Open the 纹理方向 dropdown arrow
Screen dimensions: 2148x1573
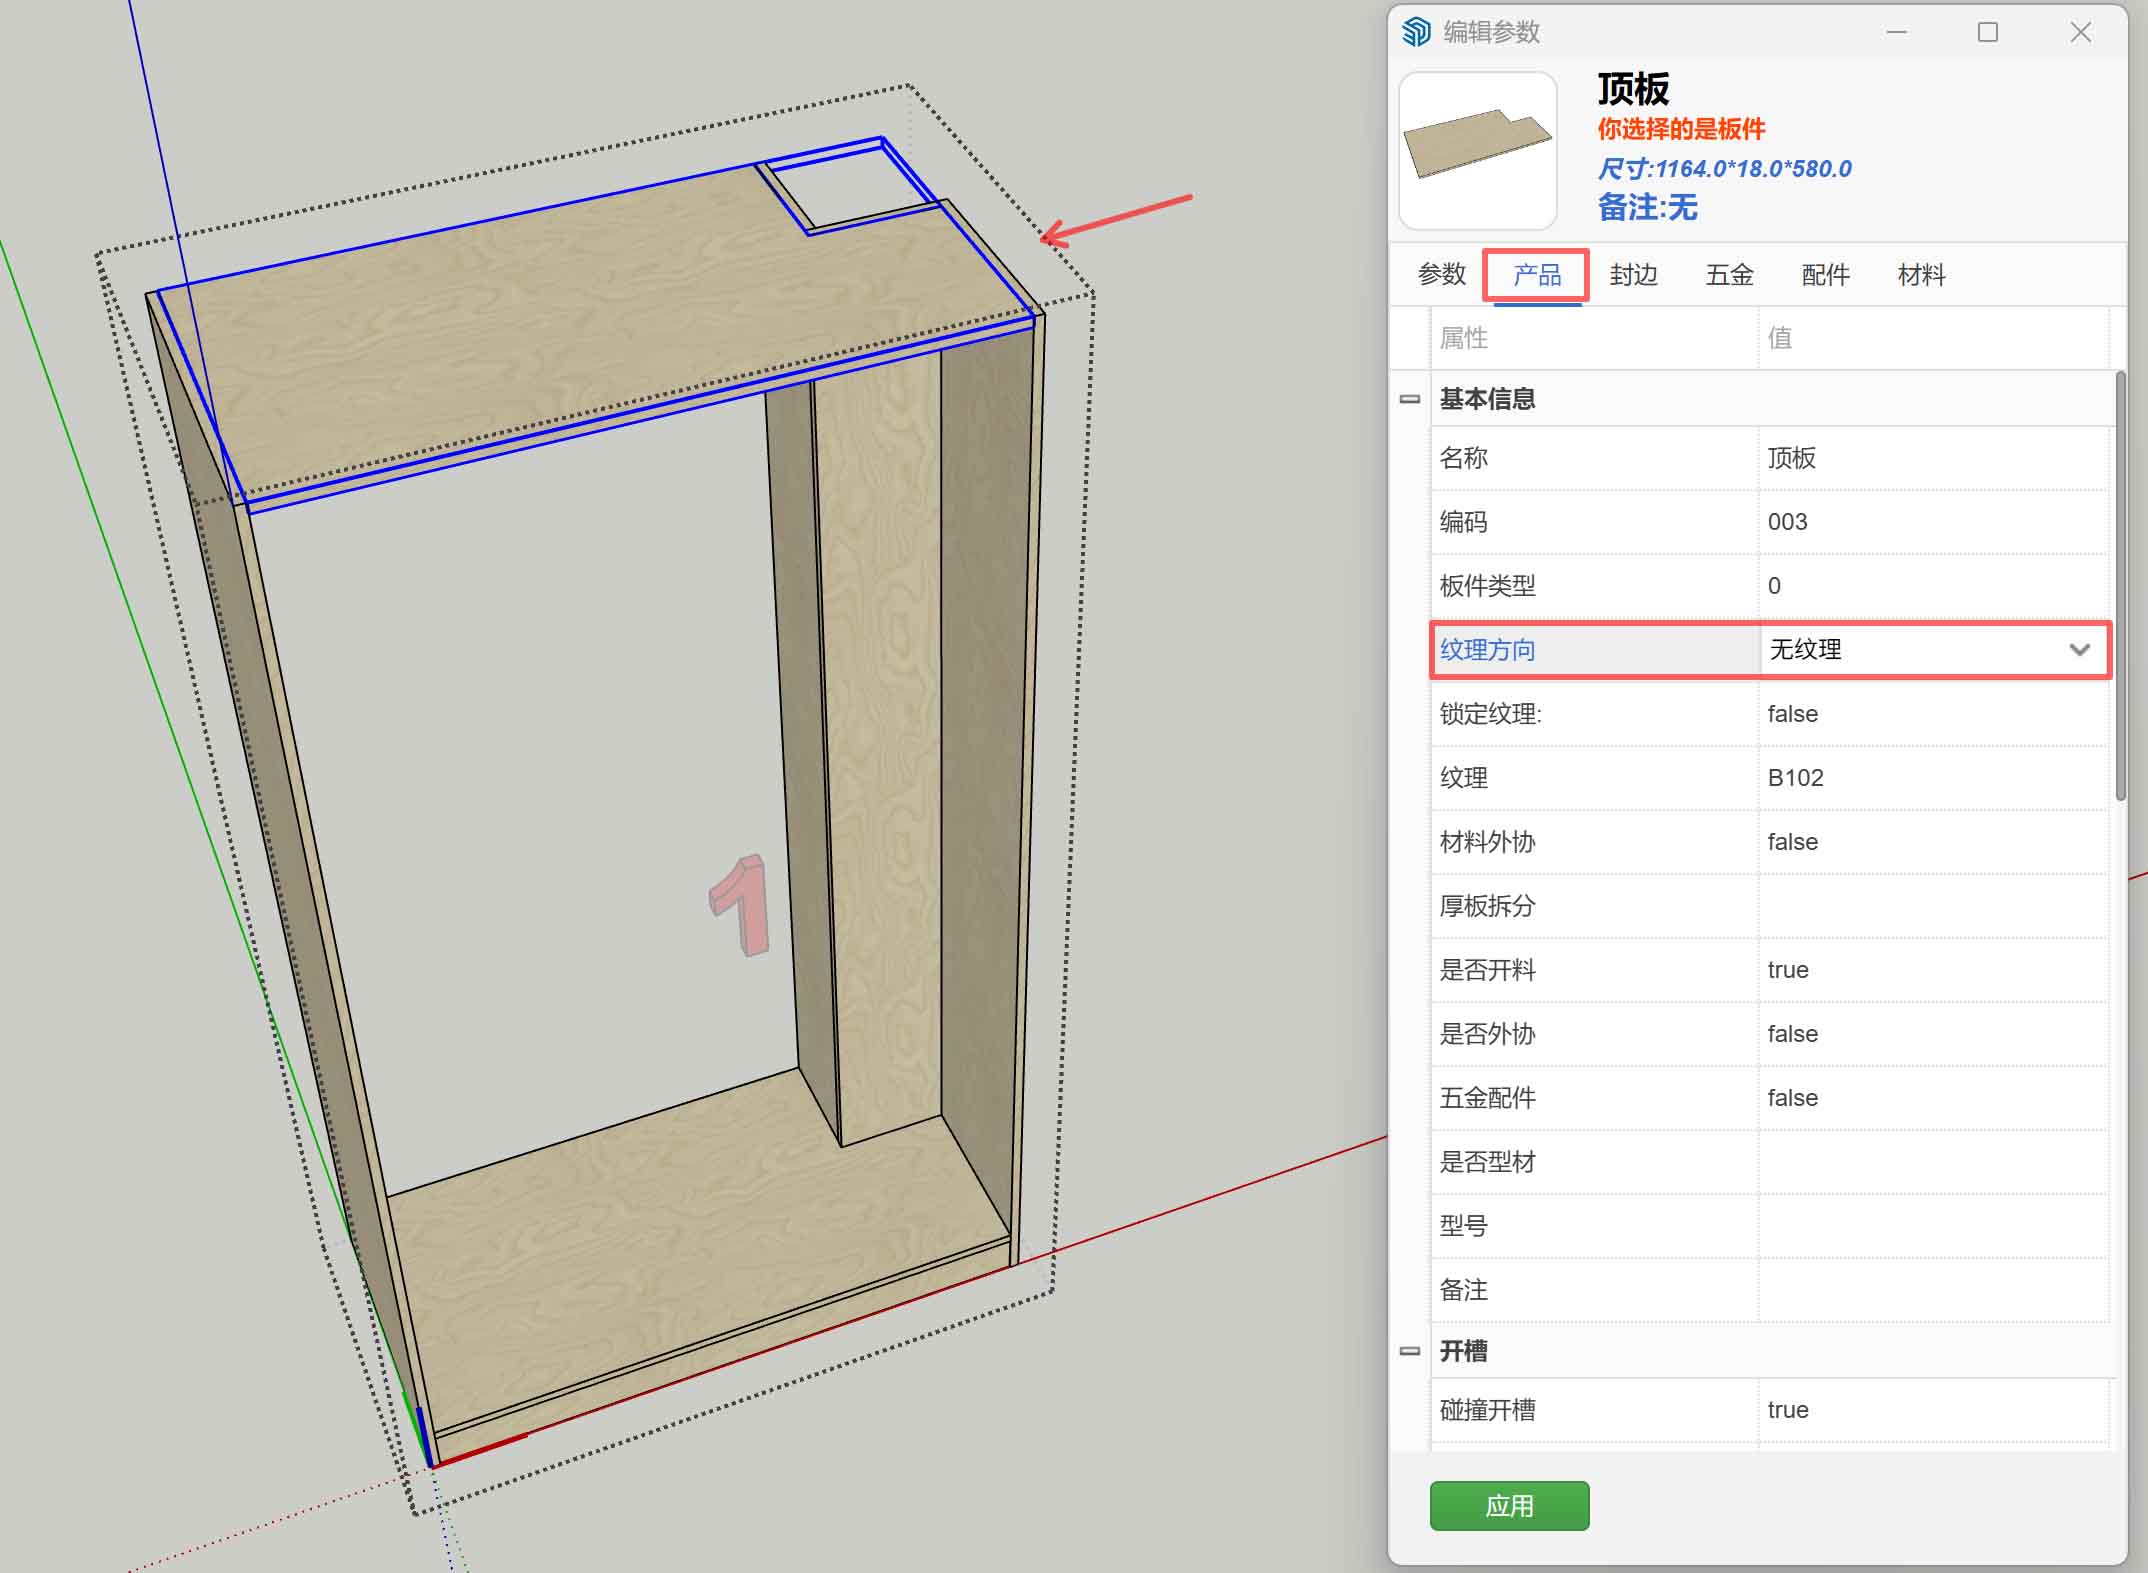(x=2079, y=650)
